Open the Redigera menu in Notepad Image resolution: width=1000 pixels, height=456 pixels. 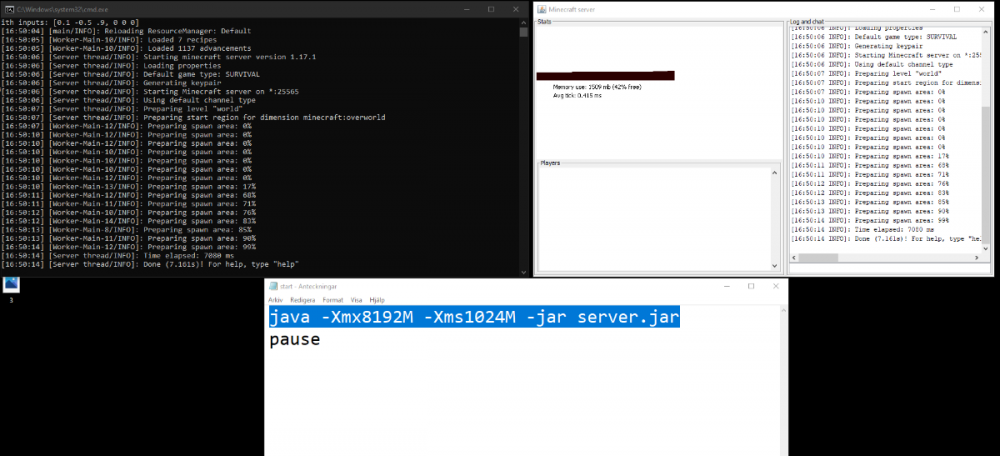tap(301, 299)
